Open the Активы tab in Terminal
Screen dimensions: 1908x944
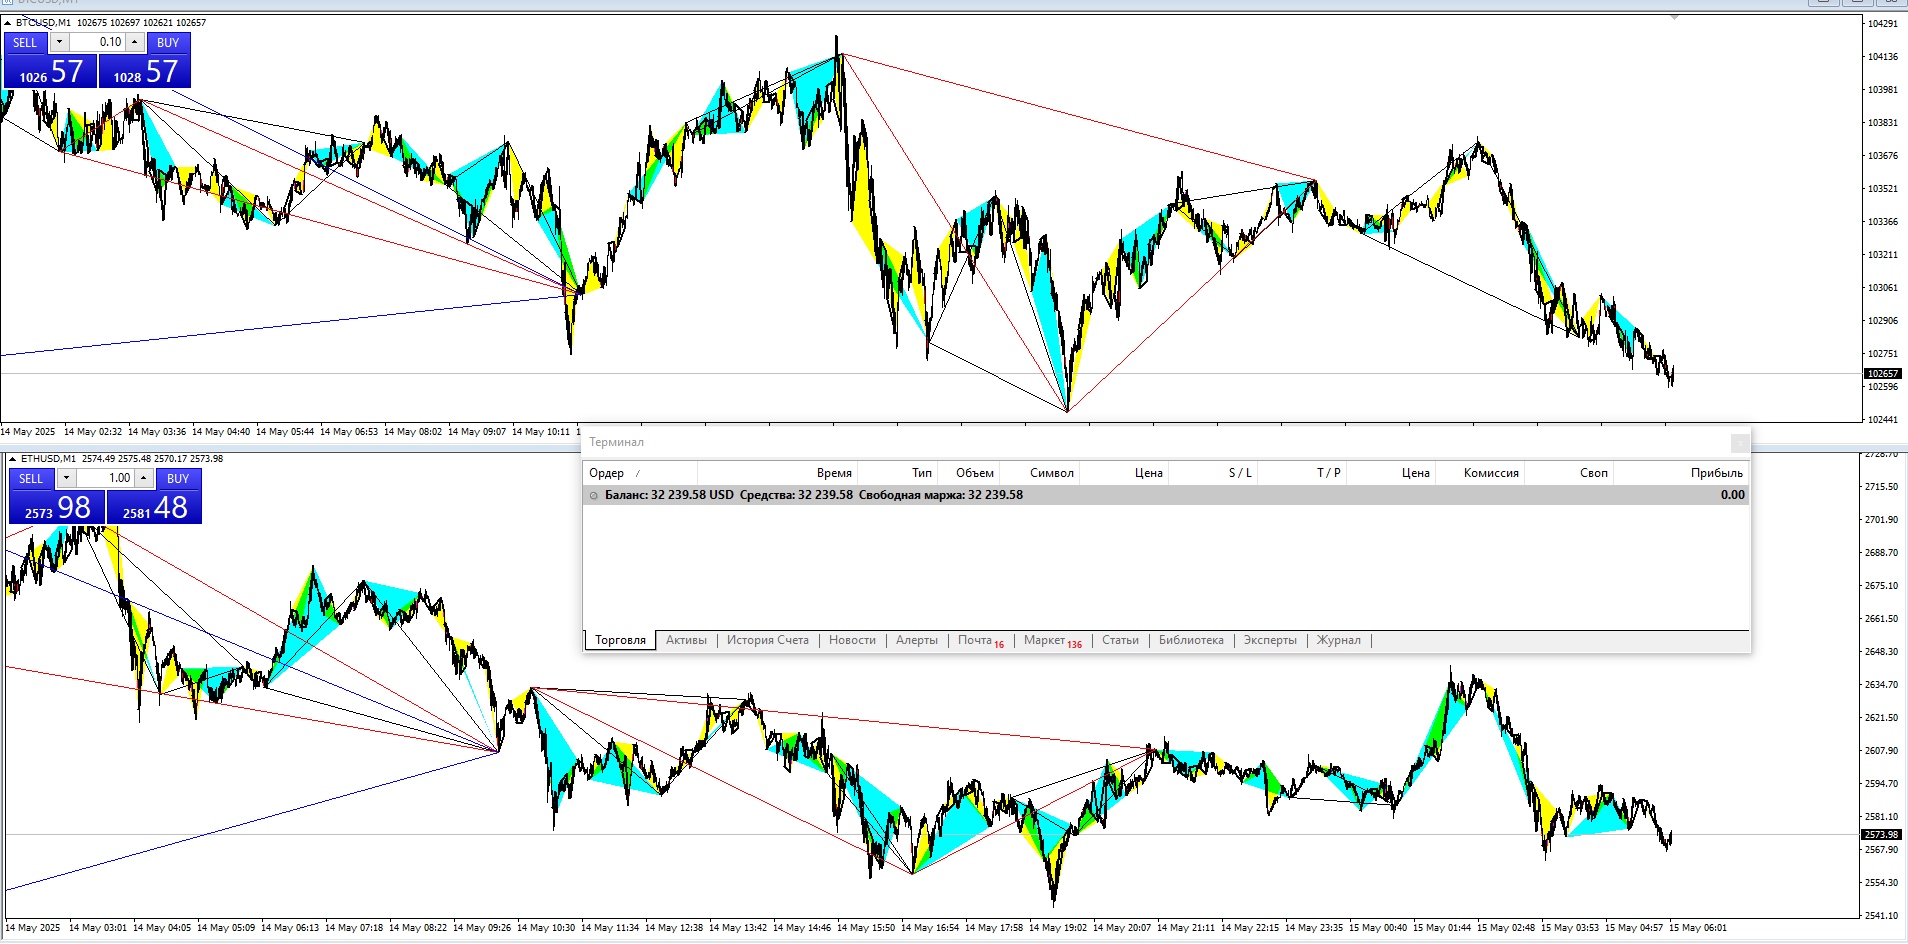click(x=686, y=640)
